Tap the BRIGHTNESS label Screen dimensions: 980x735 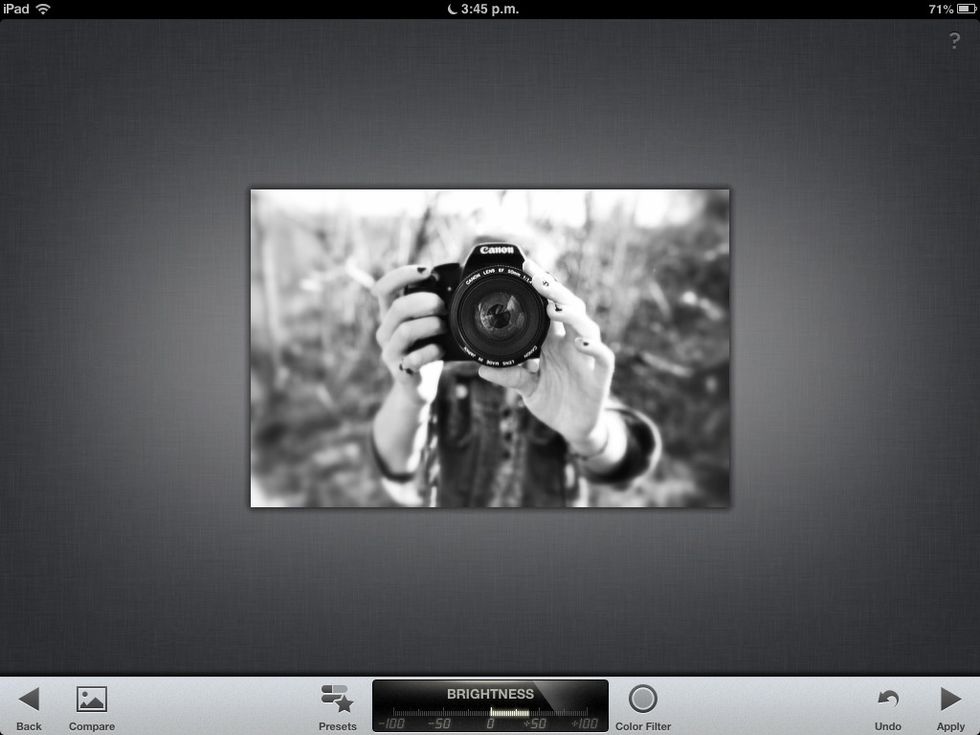(x=490, y=694)
